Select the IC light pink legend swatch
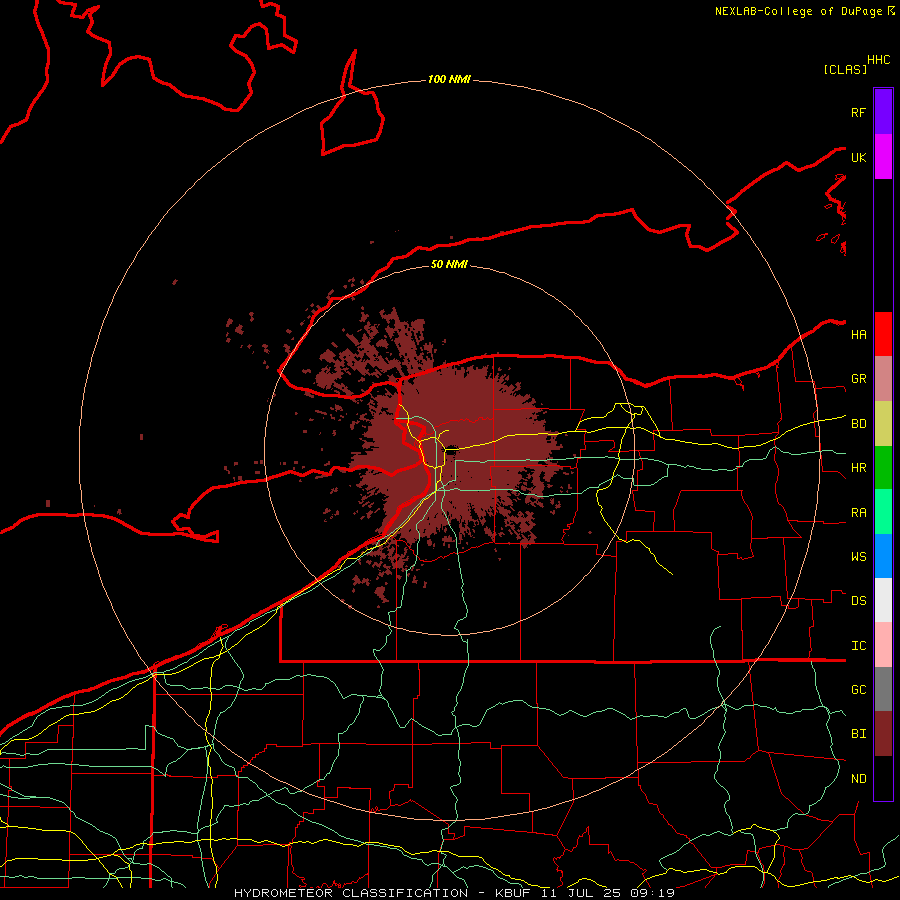This screenshot has height=900, width=900. tap(883, 645)
